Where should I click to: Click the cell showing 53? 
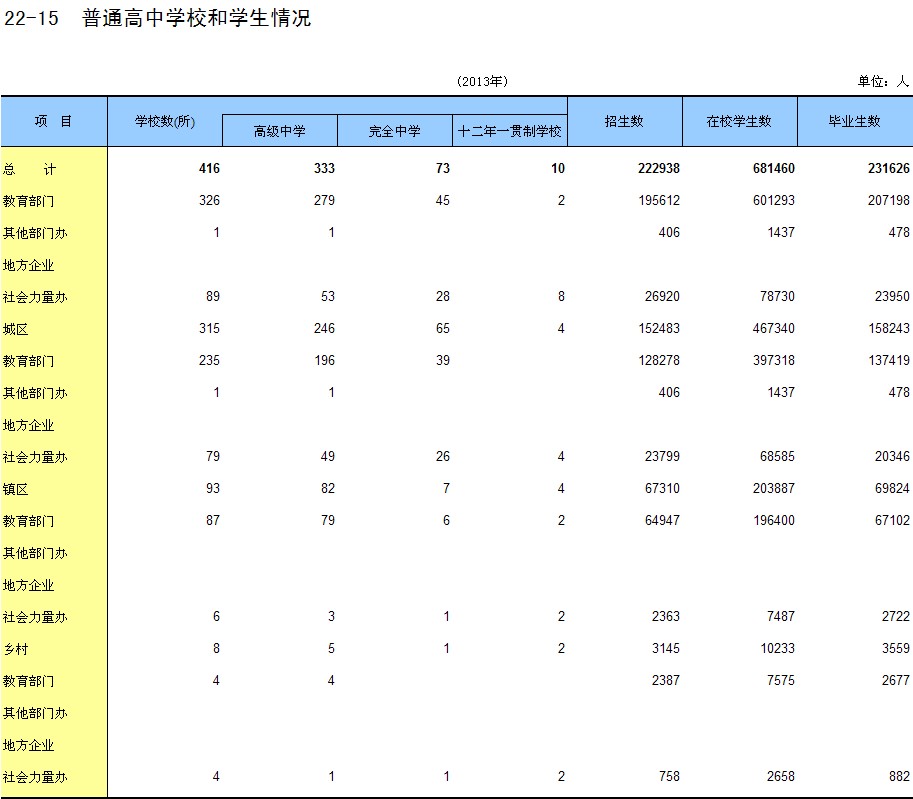328,297
